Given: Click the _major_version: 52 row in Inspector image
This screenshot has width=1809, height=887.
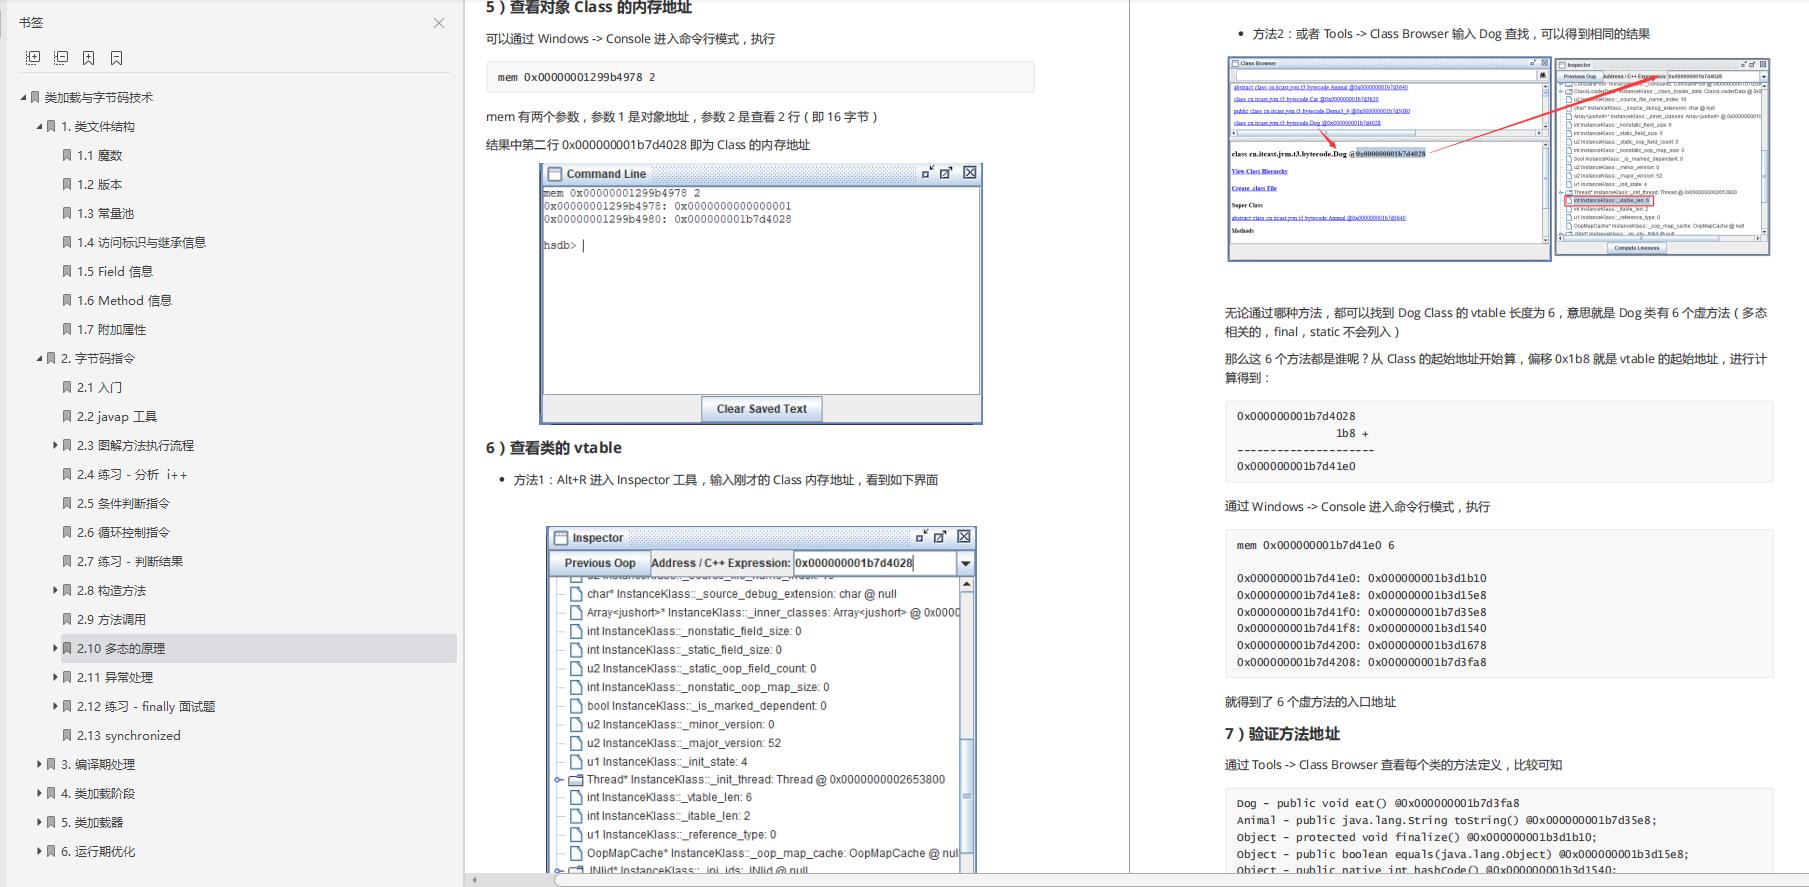Looking at the screenshot, I should click(684, 743).
